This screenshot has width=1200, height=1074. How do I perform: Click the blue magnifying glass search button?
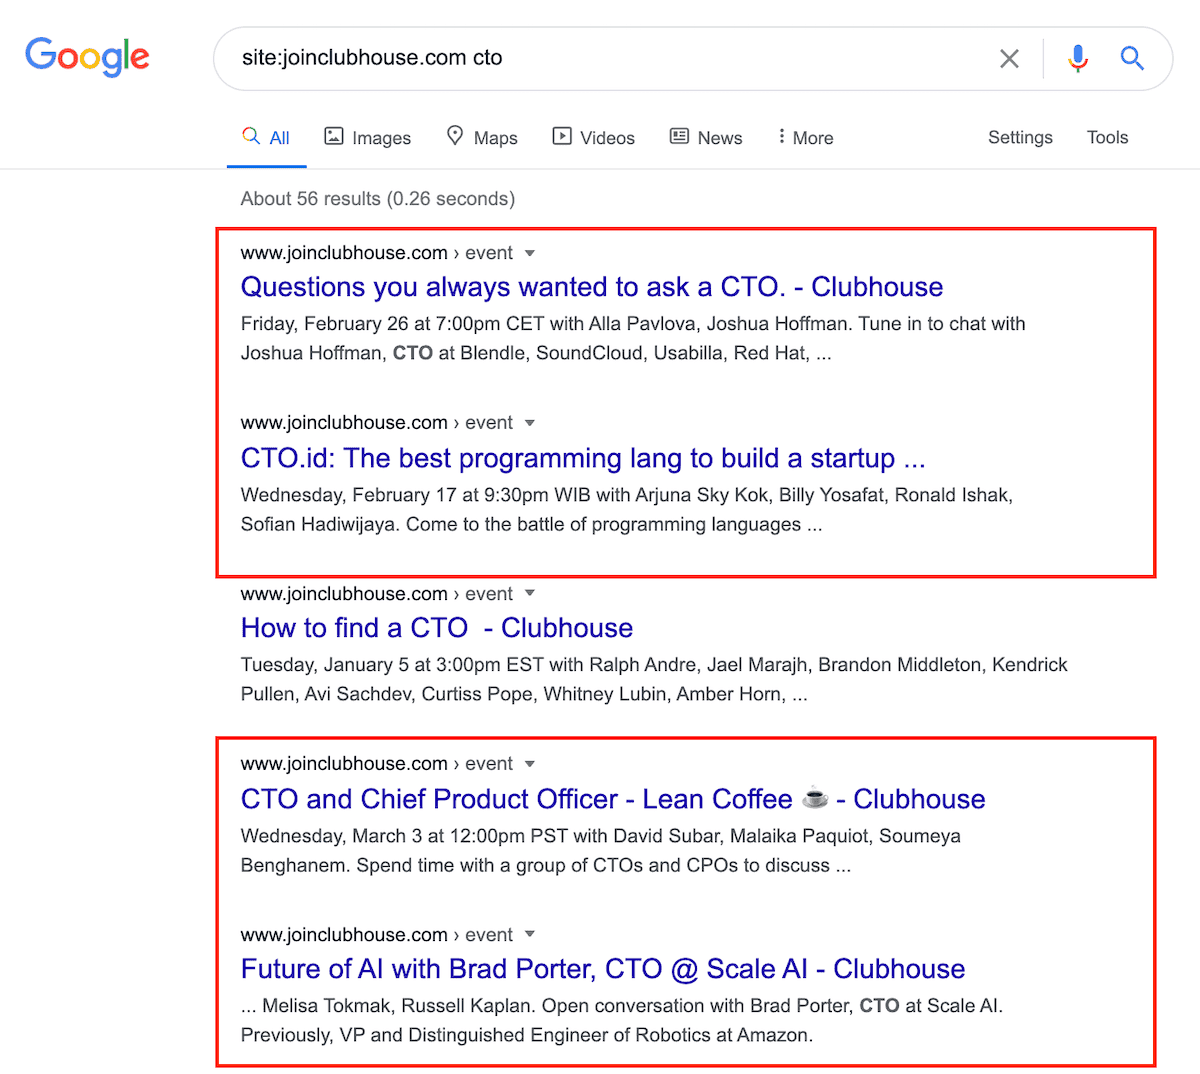pyautogui.click(x=1132, y=58)
